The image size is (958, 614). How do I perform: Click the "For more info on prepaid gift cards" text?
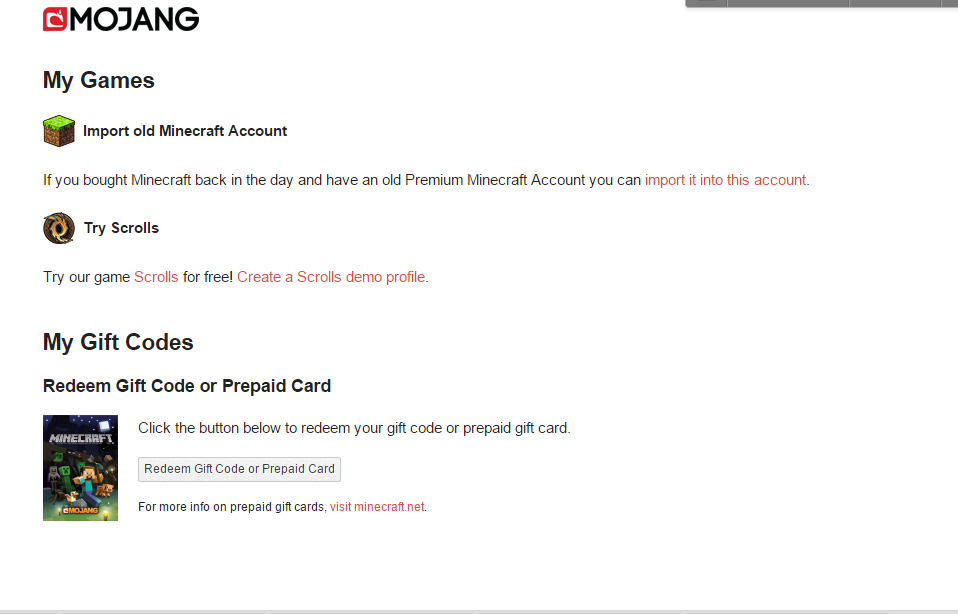(232, 507)
